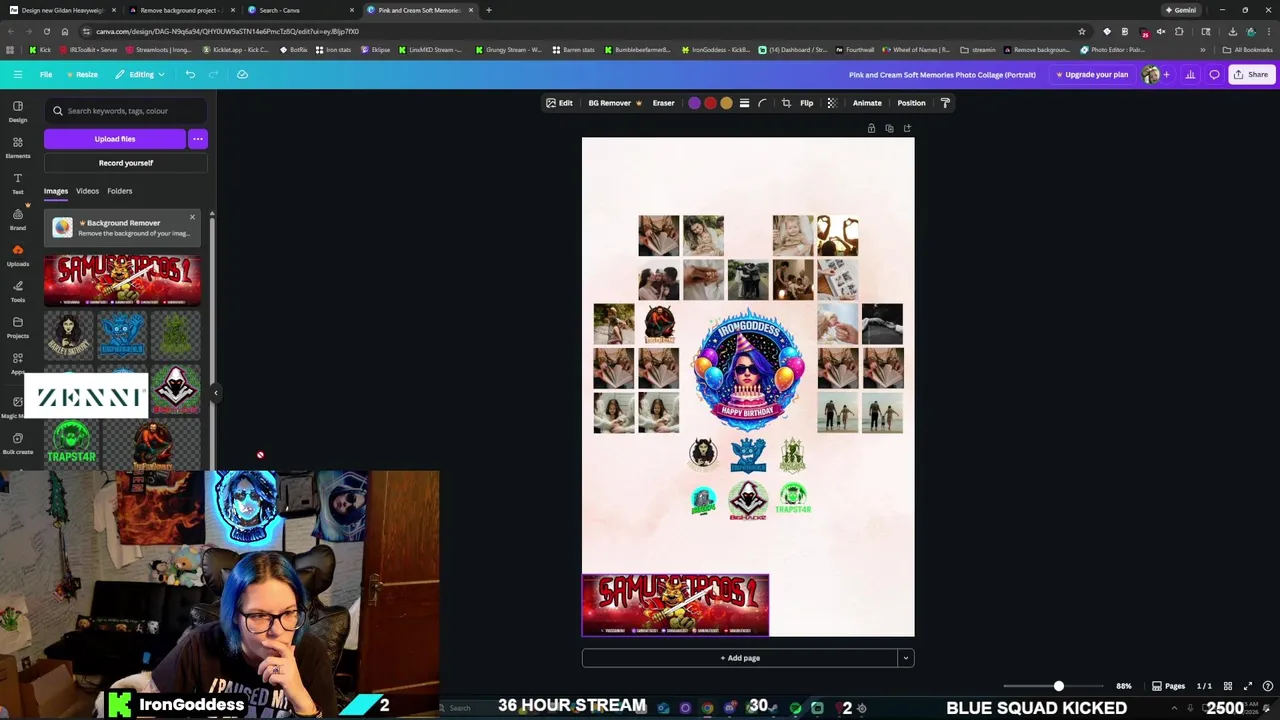
Task: Select the birthday IronGoddess logo on canvas
Action: point(748,369)
